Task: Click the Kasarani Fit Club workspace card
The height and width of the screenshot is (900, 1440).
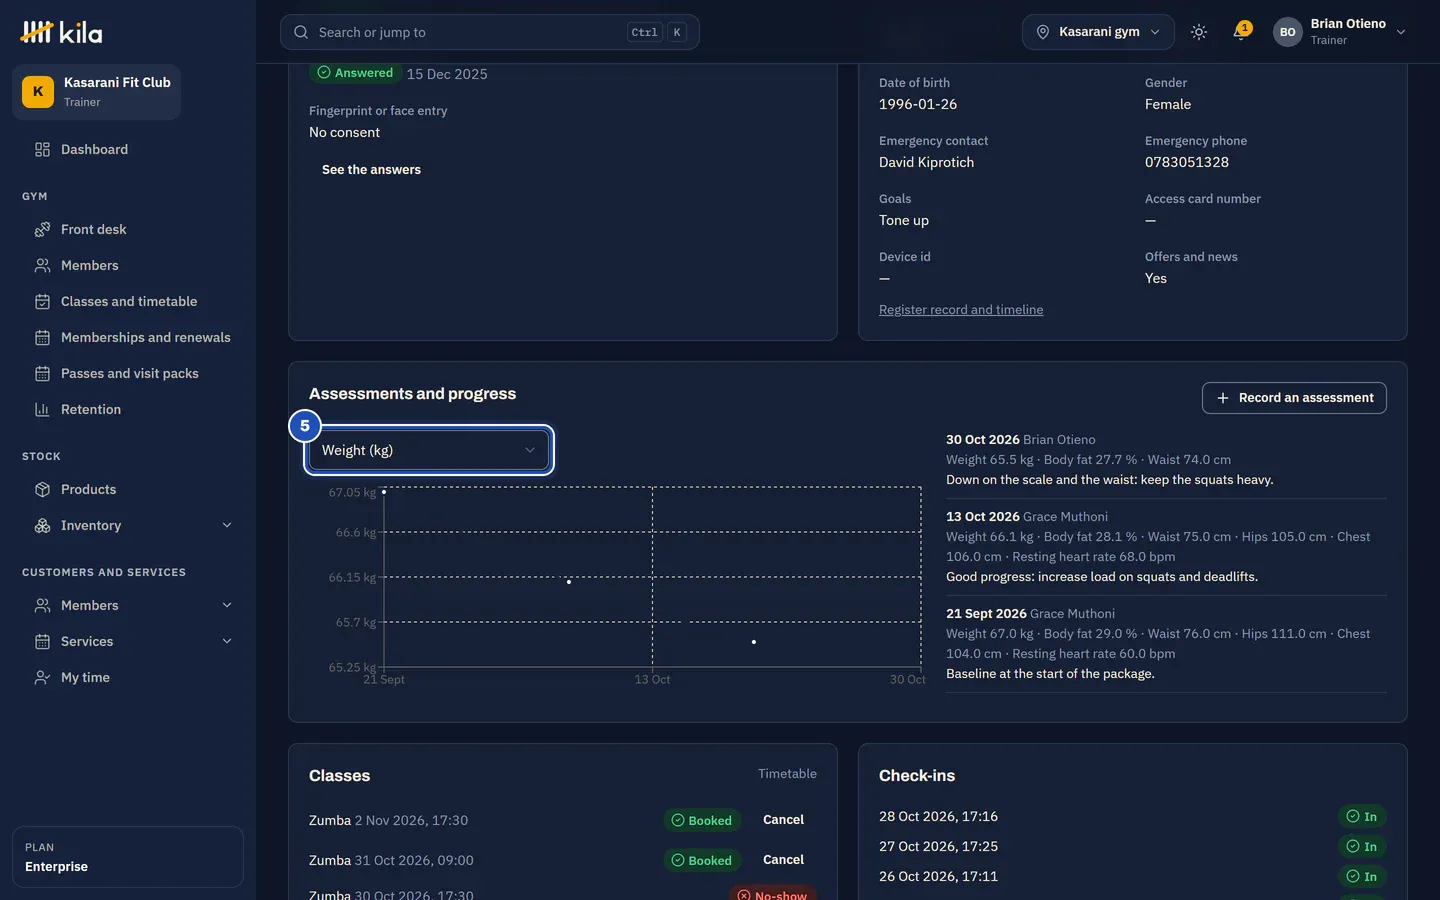Action: pos(97,92)
